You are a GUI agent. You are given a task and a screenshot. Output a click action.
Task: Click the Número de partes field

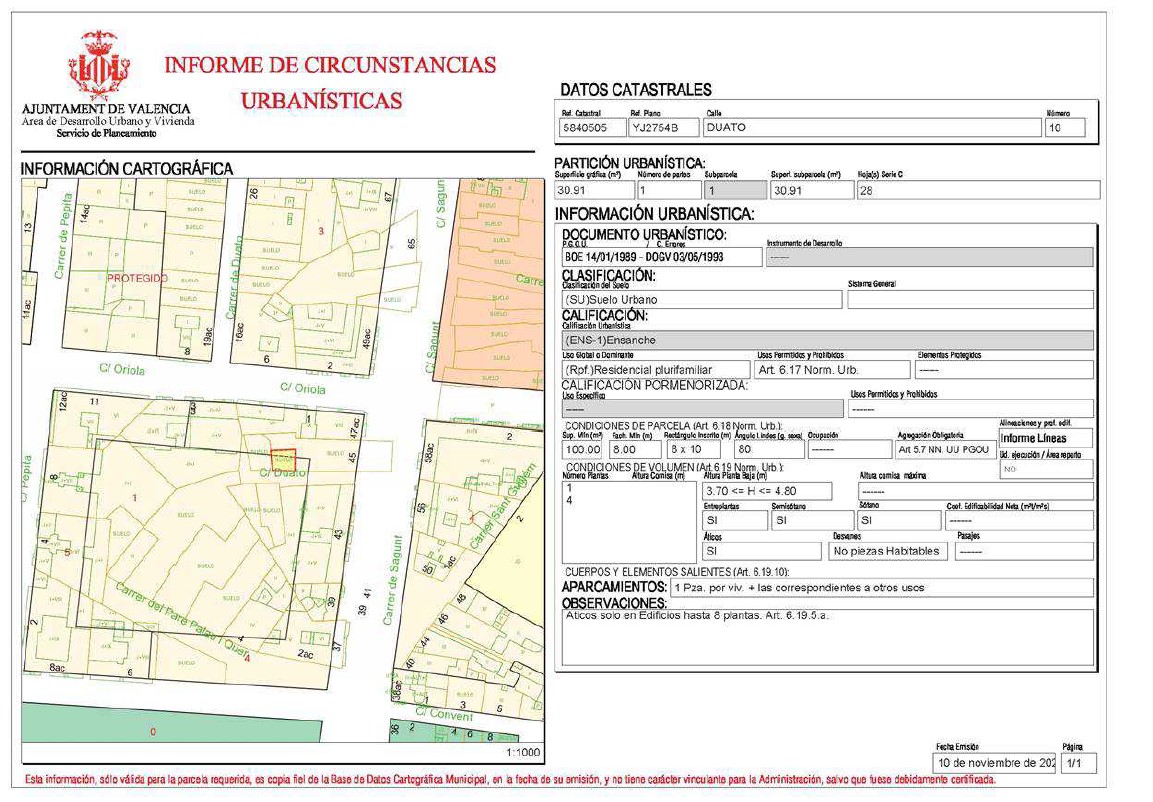click(668, 190)
